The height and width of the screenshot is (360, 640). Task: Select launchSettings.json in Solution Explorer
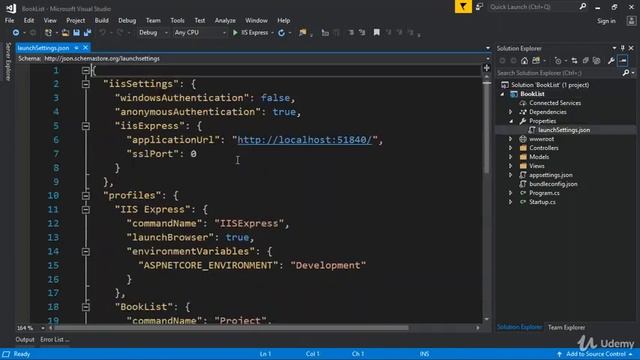point(564,130)
